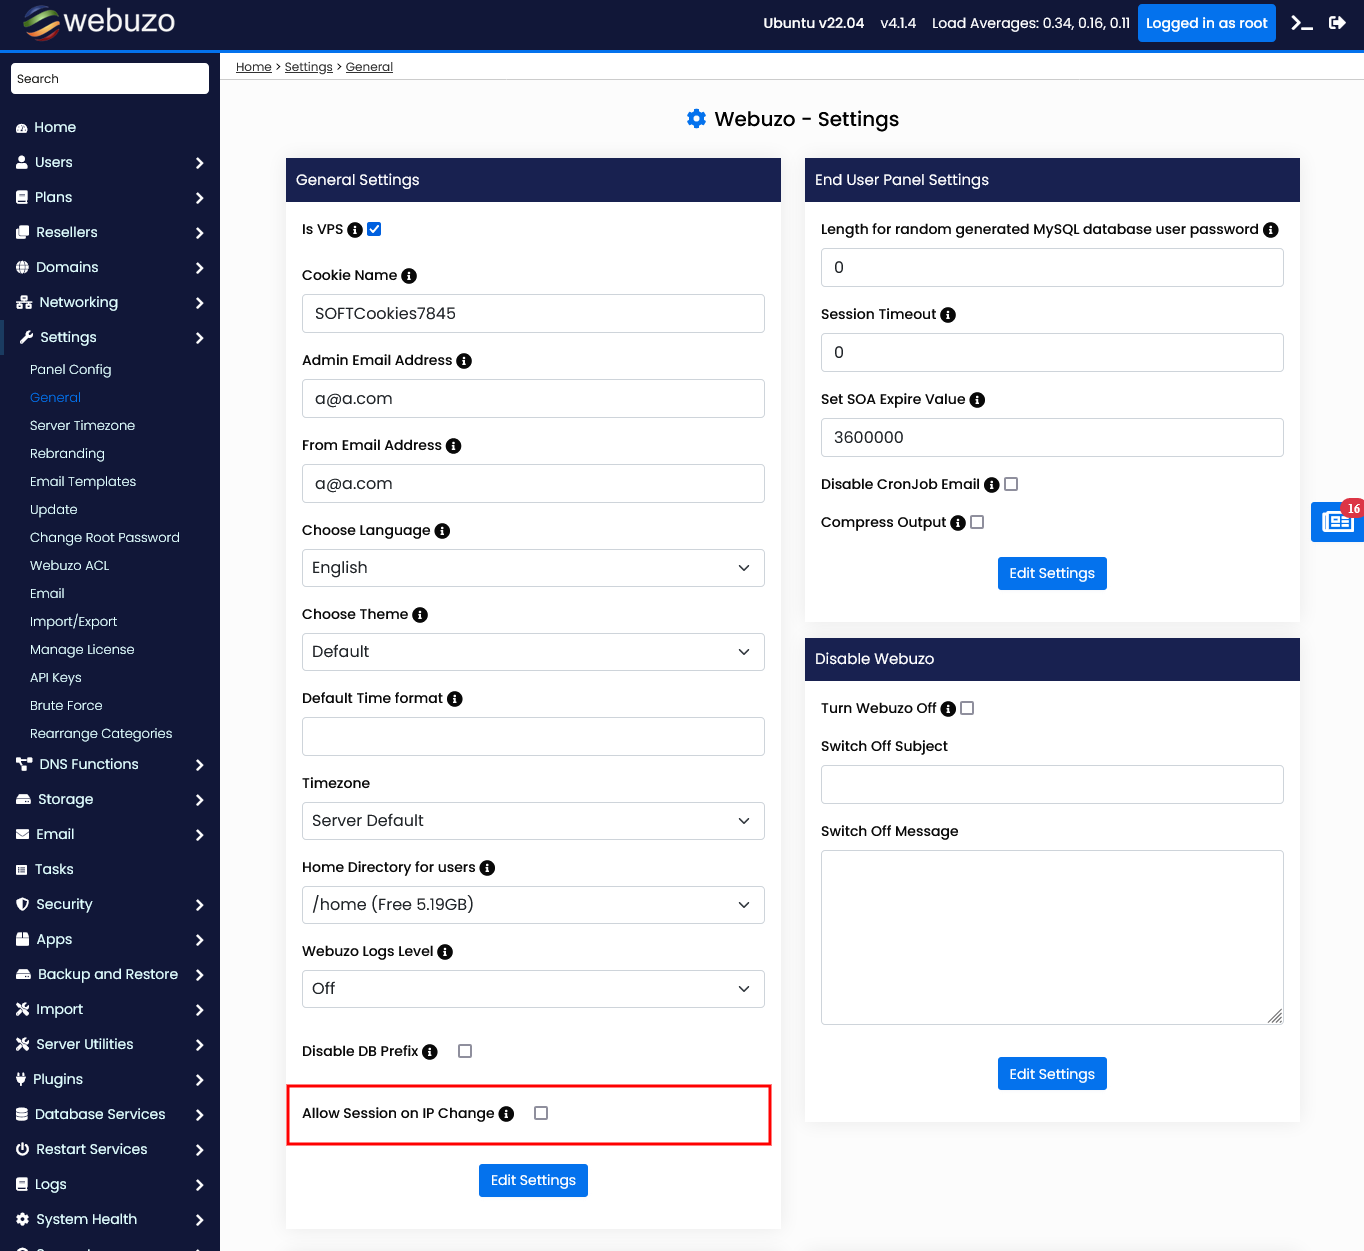Check the Turn Webuzo Off checkbox
The width and height of the screenshot is (1364, 1251).
pos(967,708)
